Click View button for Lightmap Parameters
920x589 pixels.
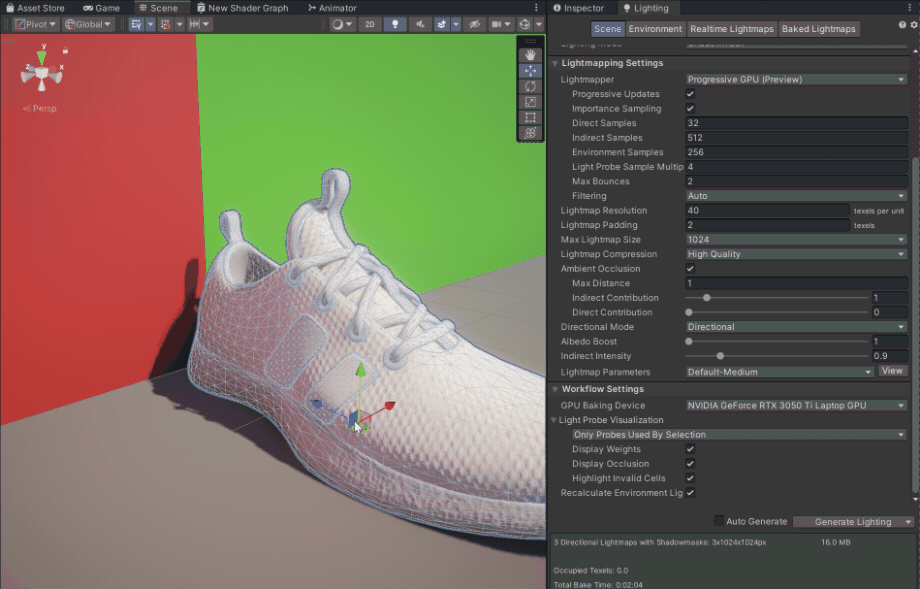coord(892,371)
